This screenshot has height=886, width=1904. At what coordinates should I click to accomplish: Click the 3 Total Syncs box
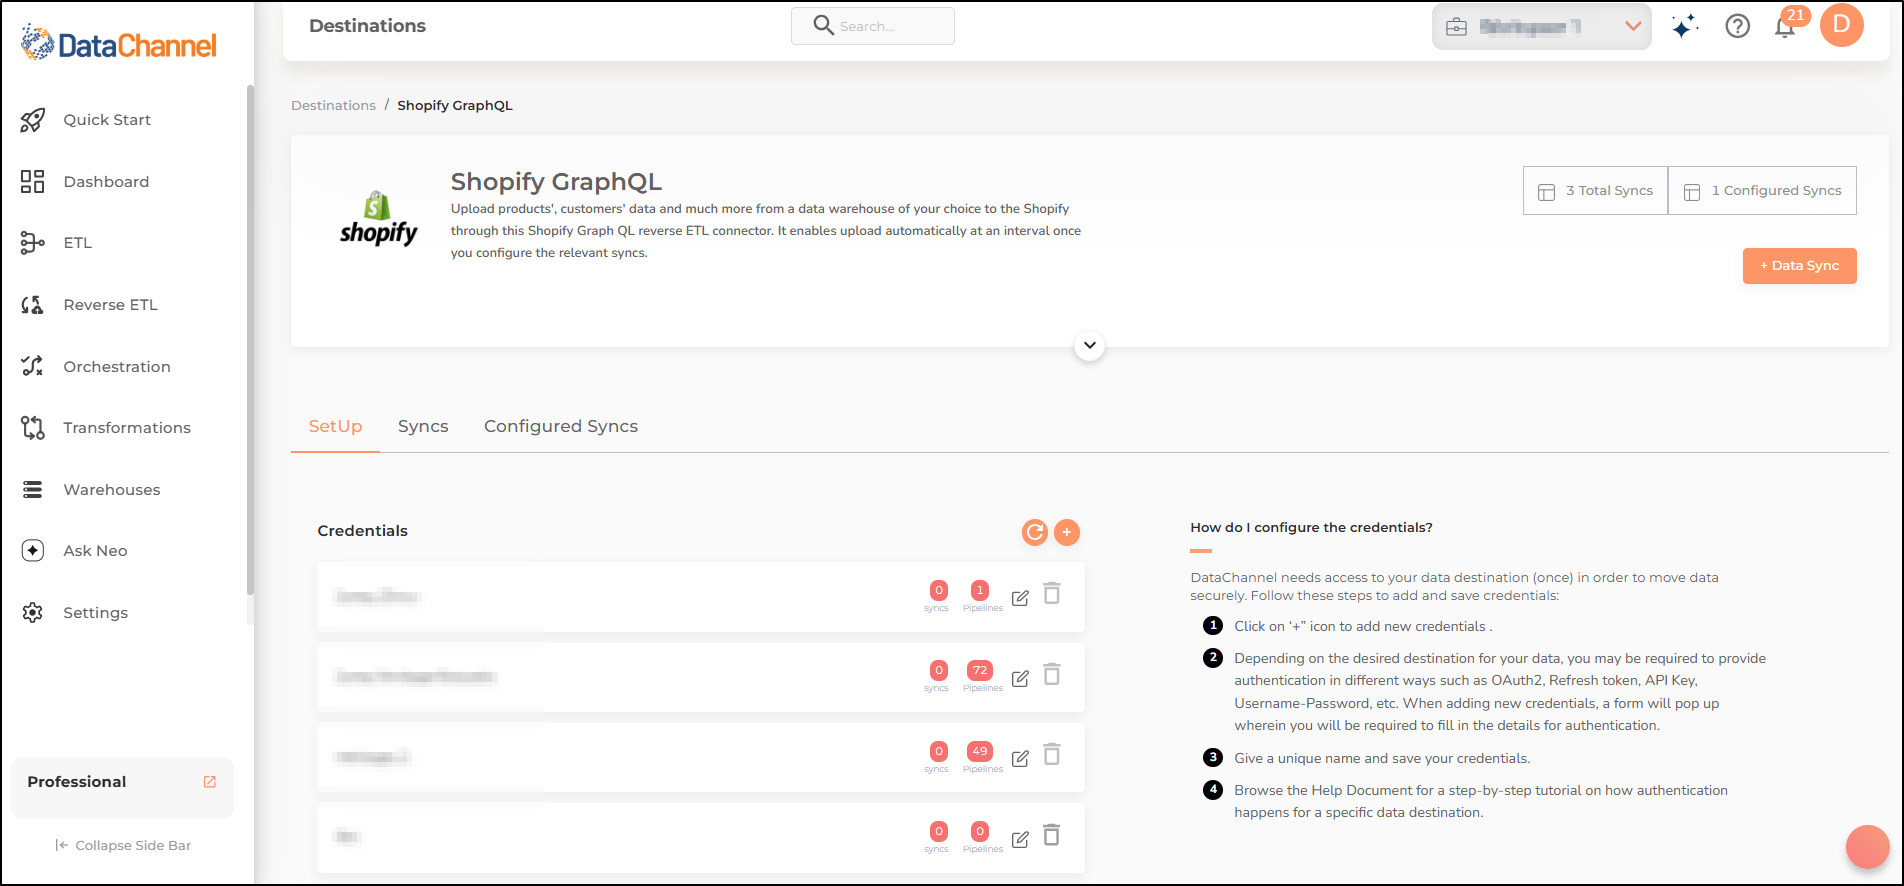coord(1596,190)
